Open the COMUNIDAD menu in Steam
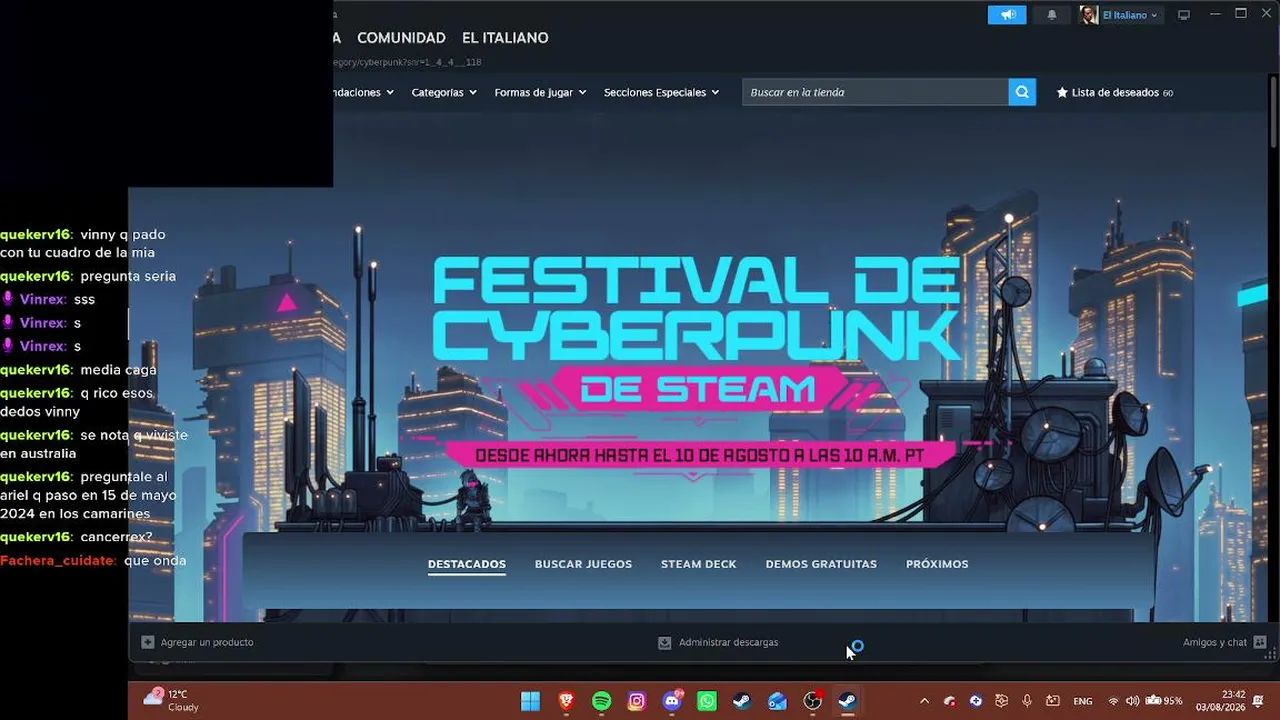This screenshot has width=1280, height=720. point(401,38)
